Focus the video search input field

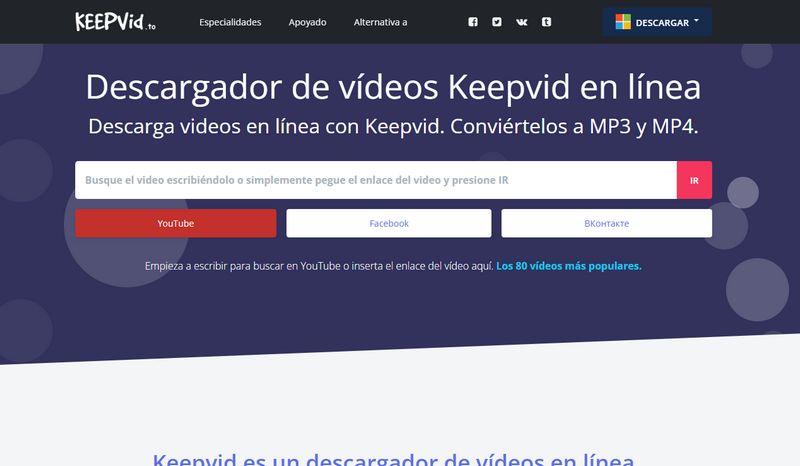[376, 180]
